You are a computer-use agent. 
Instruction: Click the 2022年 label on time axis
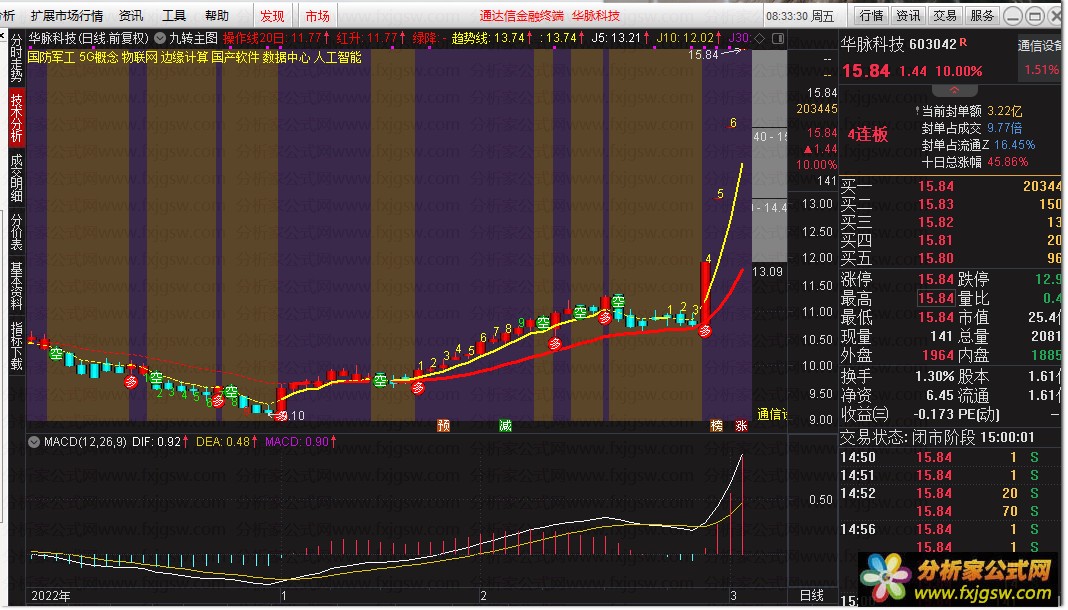(x=50, y=596)
